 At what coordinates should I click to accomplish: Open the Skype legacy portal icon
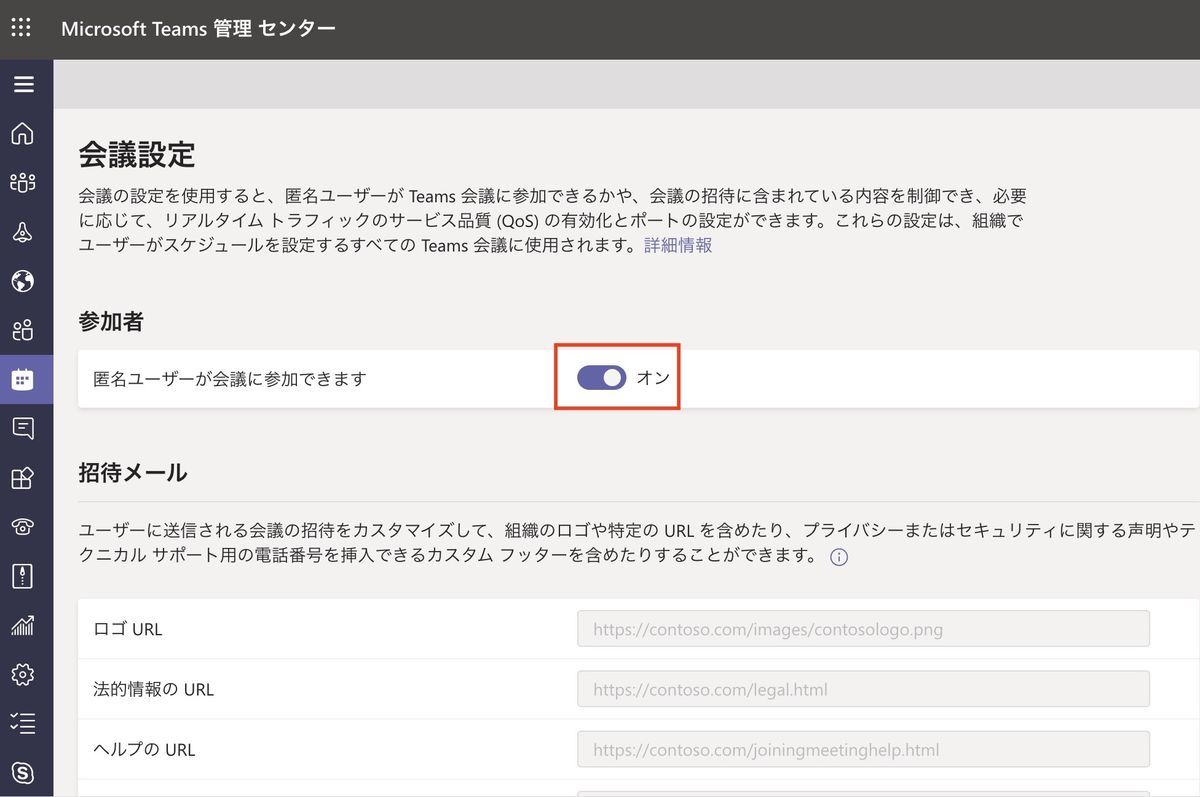pyautogui.click(x=23, y=772)
